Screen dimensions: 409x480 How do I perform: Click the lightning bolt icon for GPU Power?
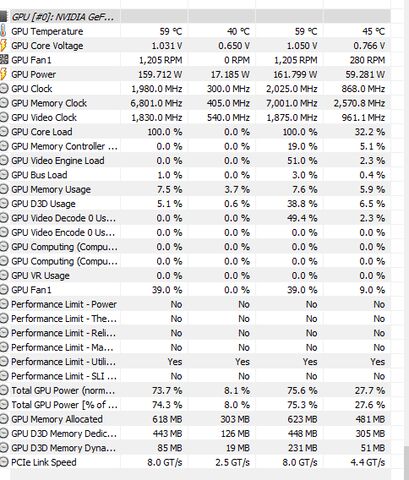tap(3, 74)
